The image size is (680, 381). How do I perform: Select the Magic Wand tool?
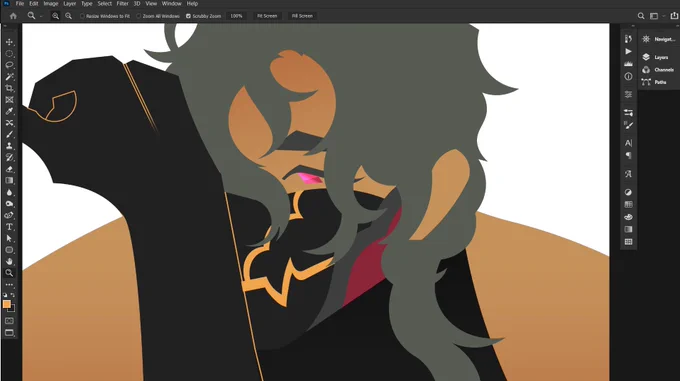point(9,77)
